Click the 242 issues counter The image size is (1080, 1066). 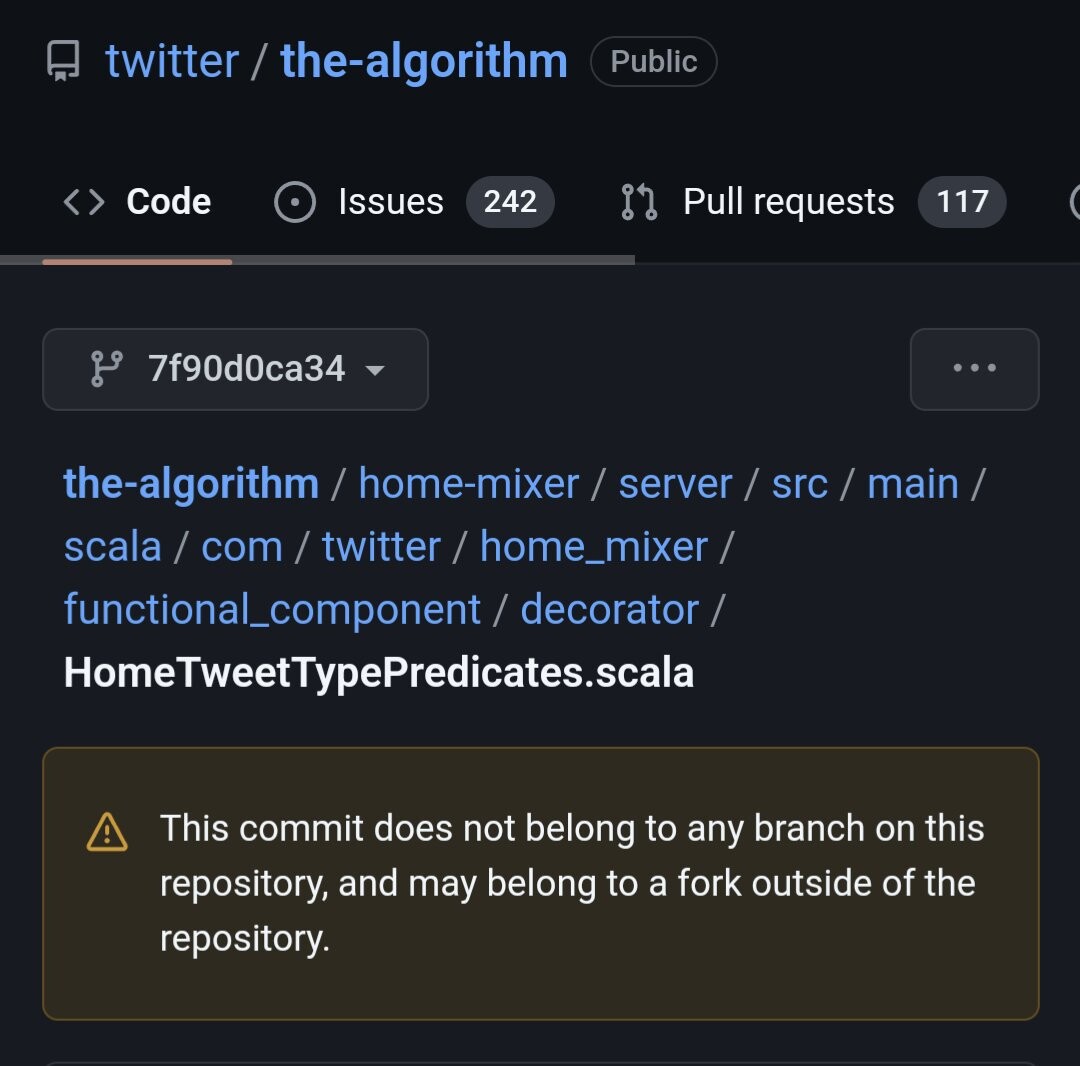[x=510, y=202]
